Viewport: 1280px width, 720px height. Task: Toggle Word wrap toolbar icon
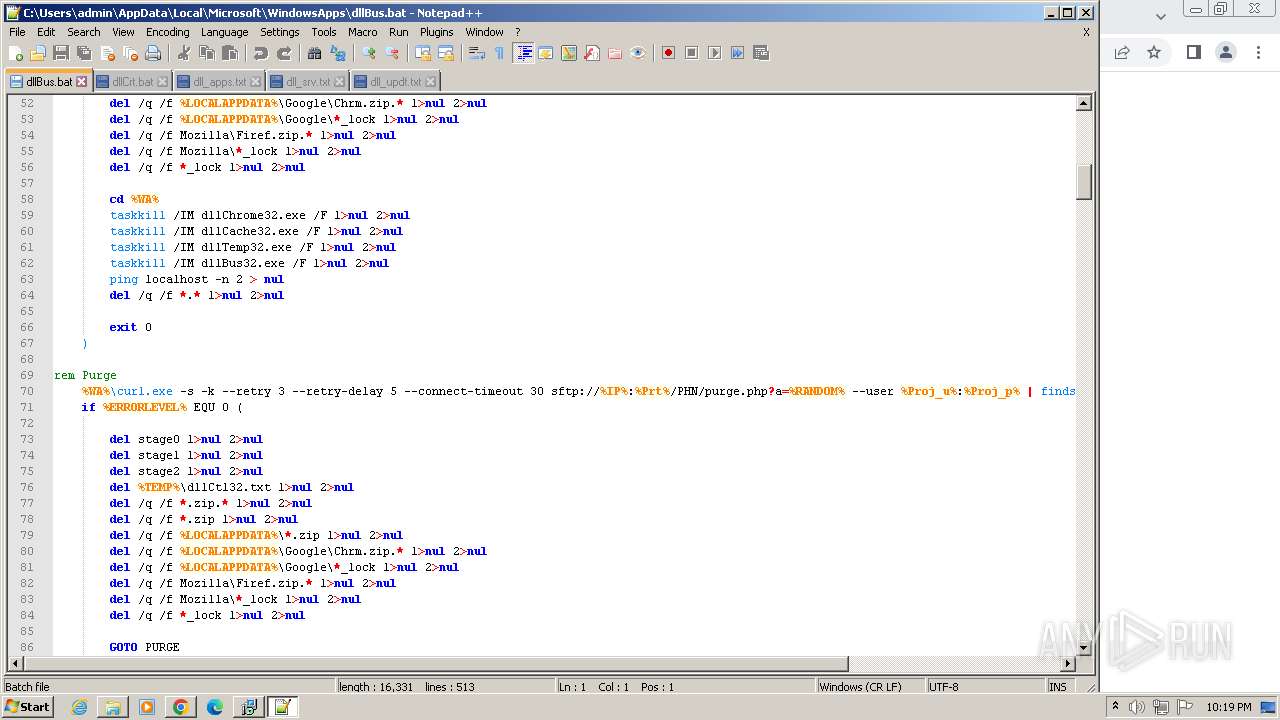478,53
